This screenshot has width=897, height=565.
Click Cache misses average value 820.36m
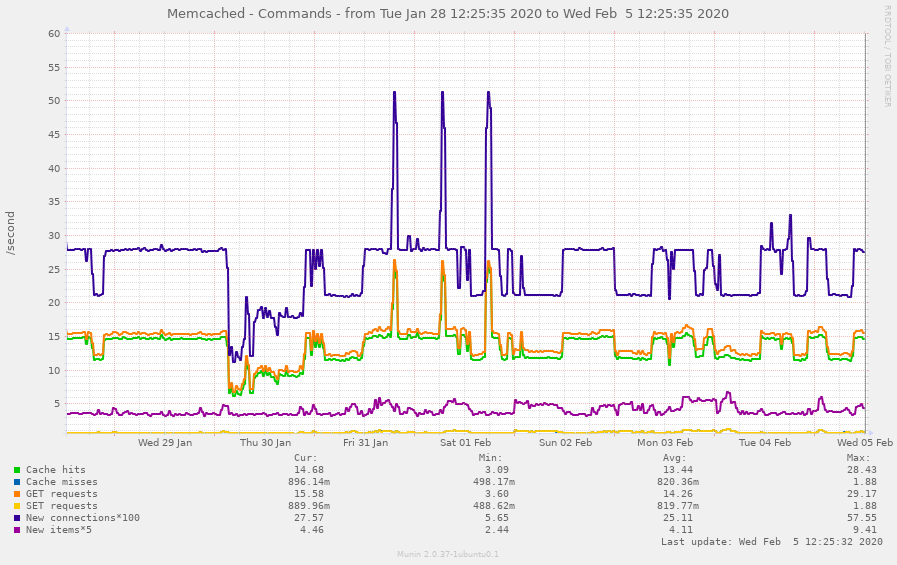(x=678, y=482)
